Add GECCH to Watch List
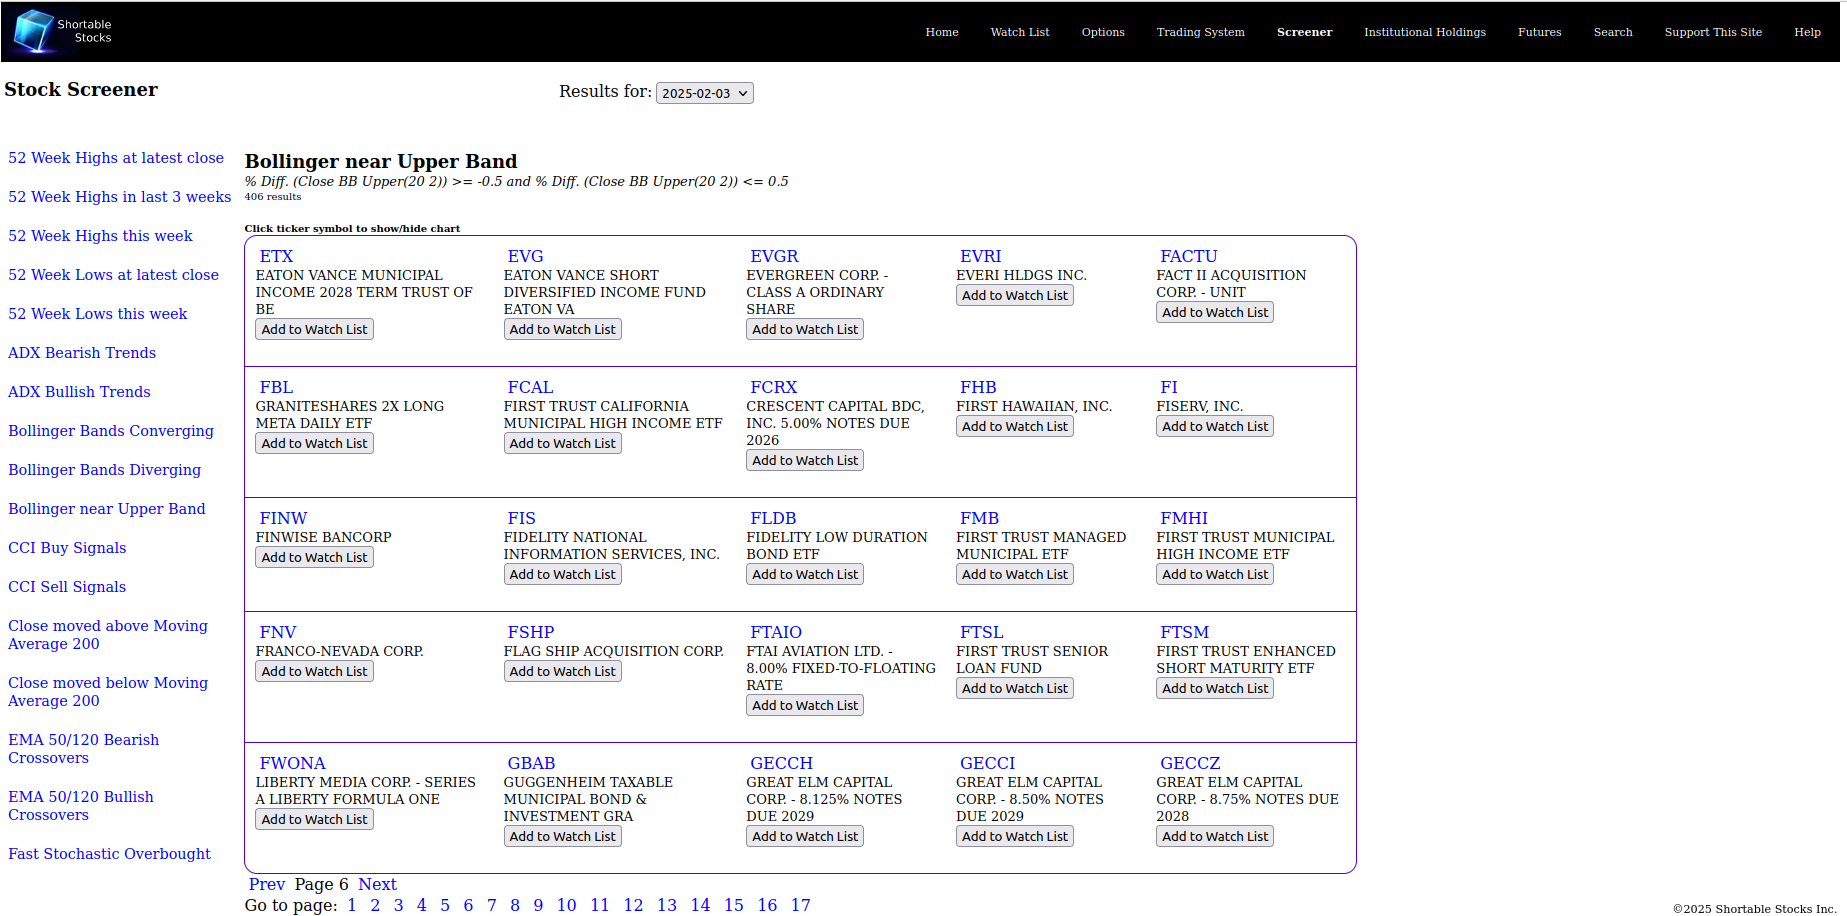Viewport: 1847px width, 916px height. point(805,836)
